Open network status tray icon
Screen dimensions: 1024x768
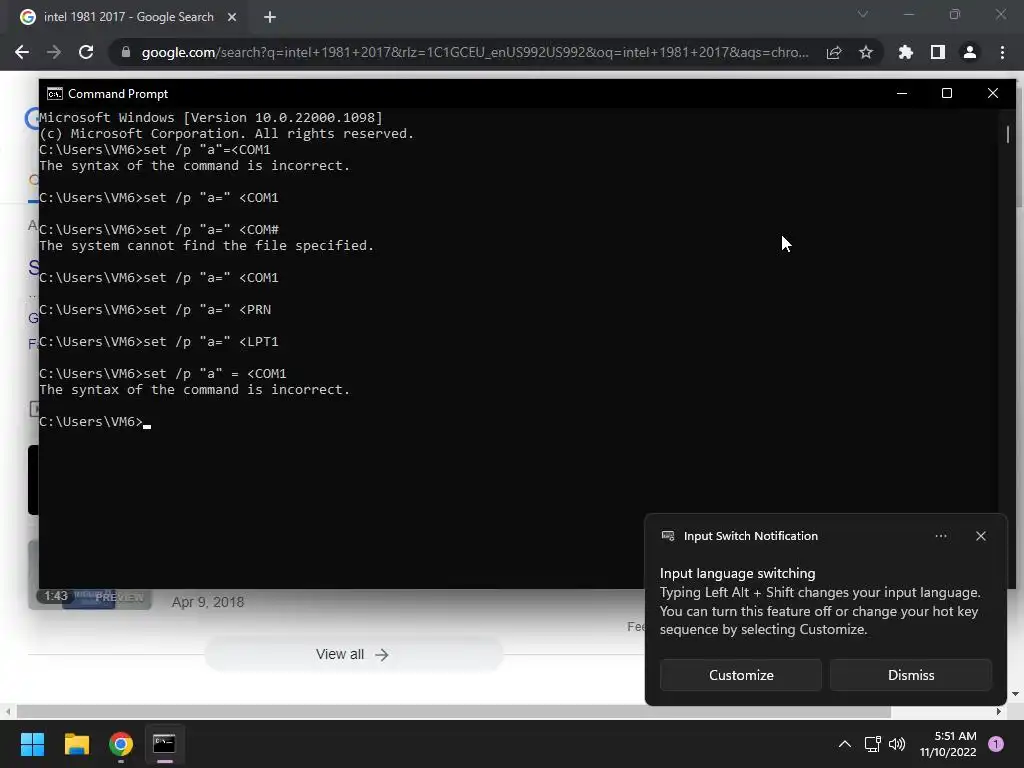(872, 744)
